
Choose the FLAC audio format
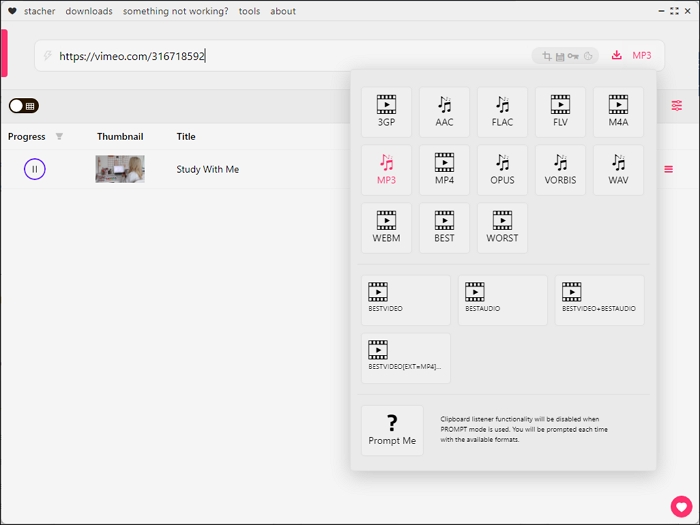point(502,112)
